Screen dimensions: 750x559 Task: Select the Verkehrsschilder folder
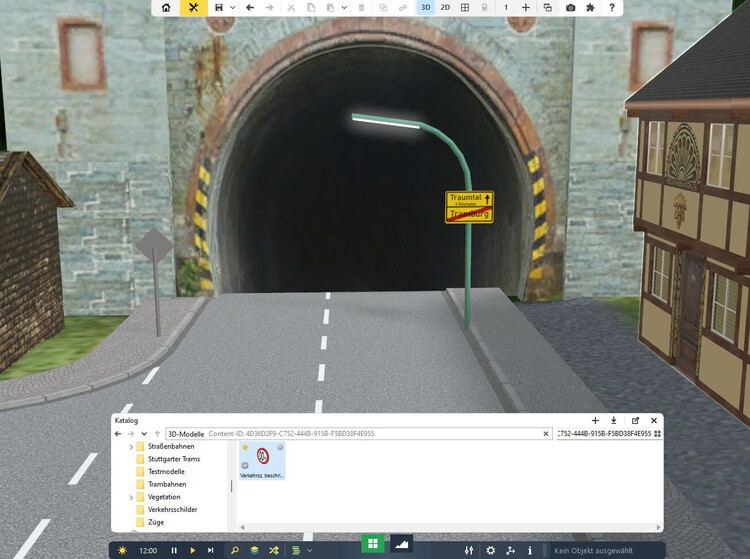point(172,509)
